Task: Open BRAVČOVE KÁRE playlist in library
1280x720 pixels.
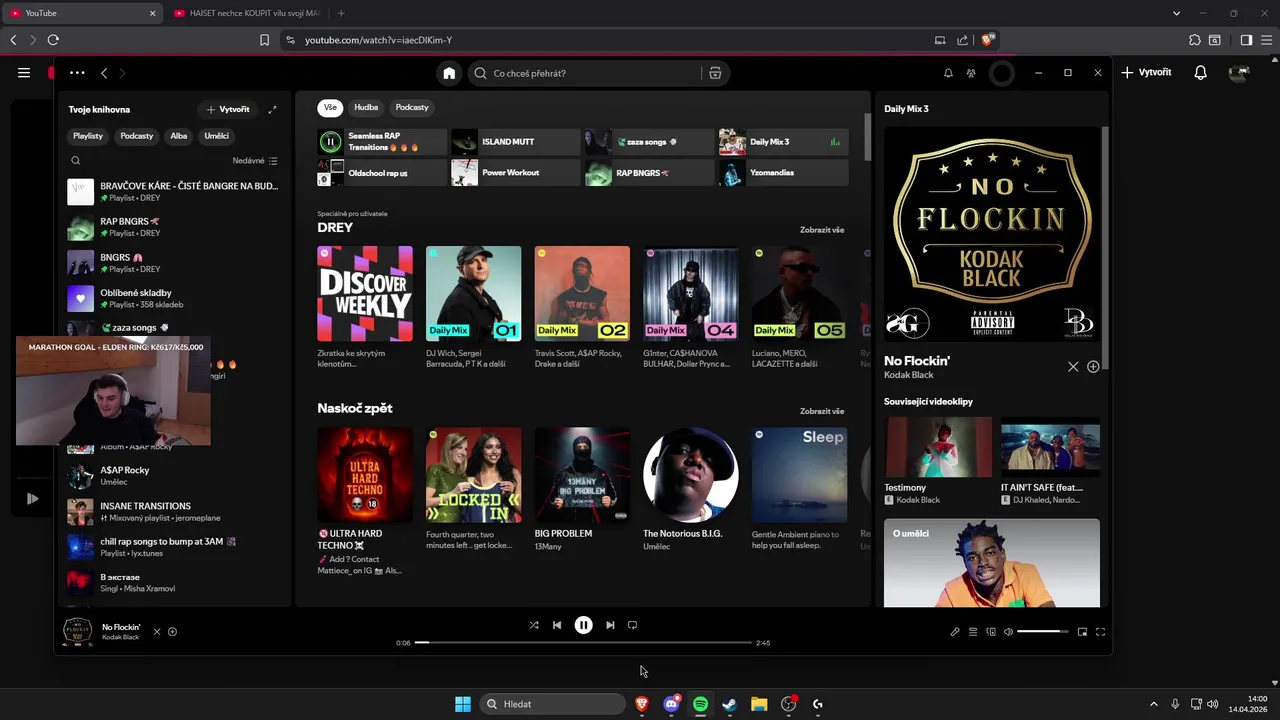Action: click(174, 191)
